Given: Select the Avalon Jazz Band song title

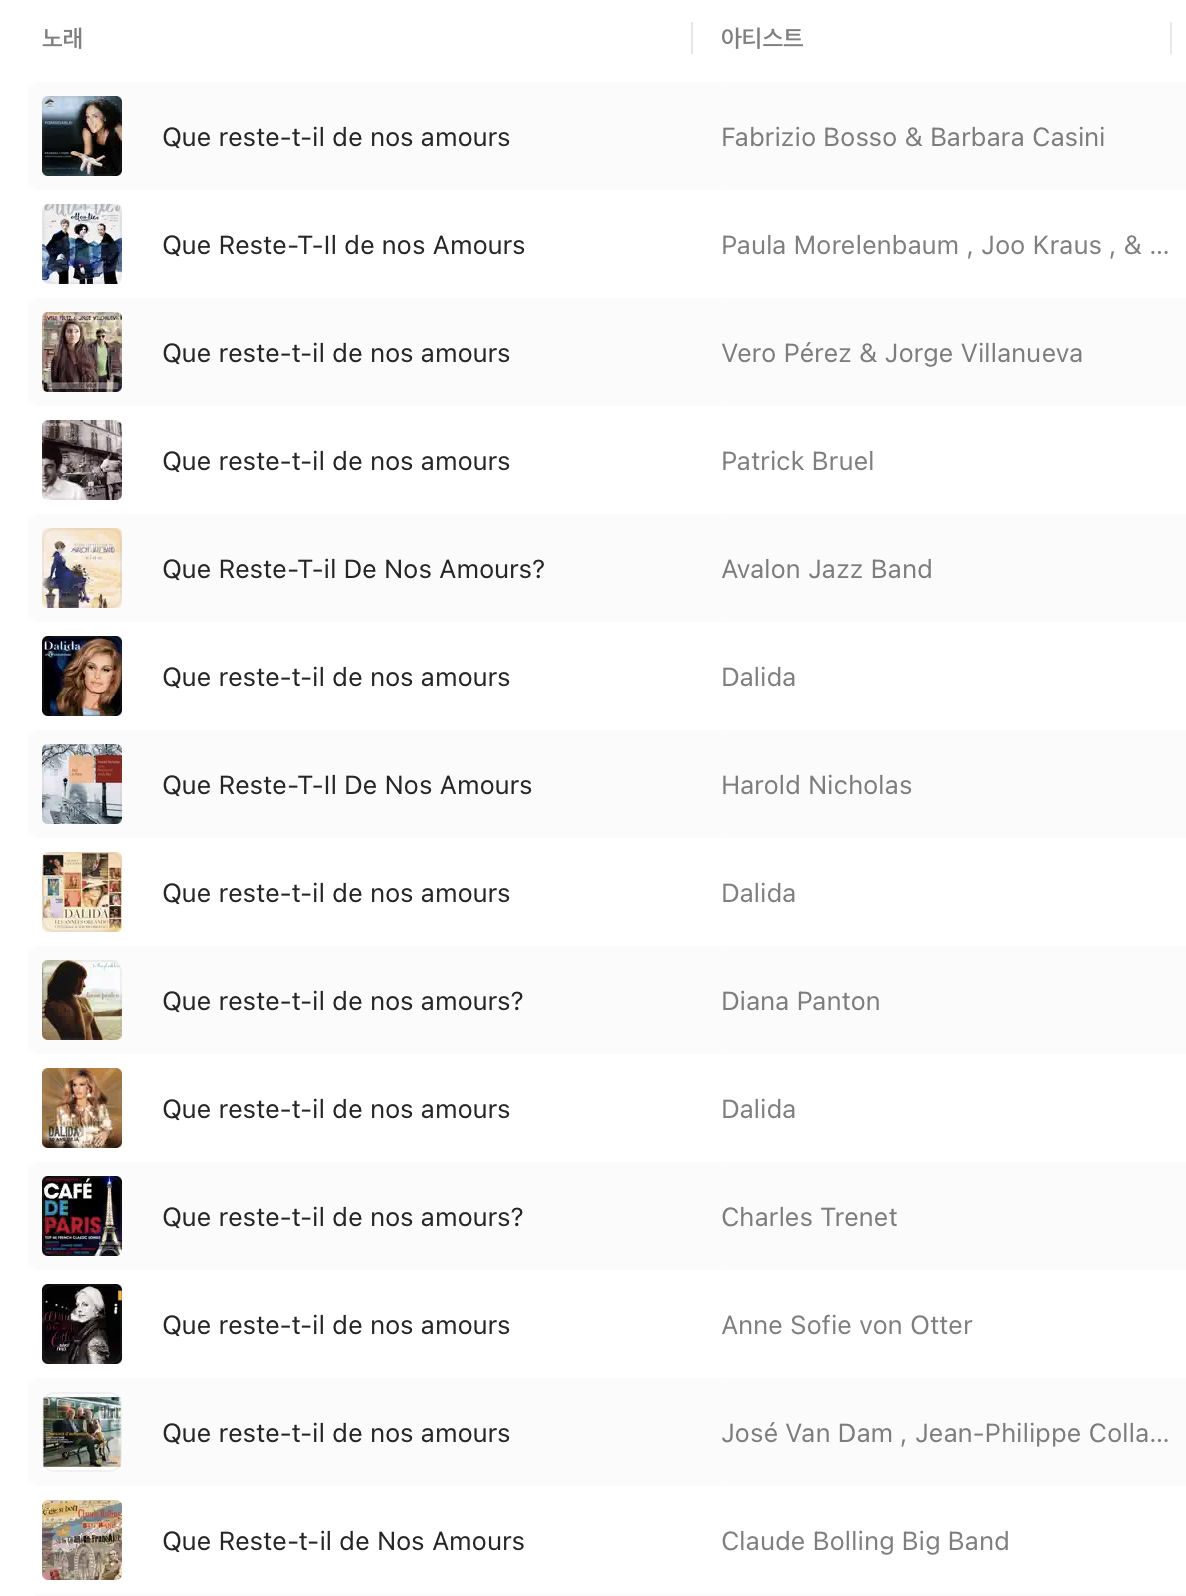Looking at the screenshot, I should pyautogui.click(x=353, y=569).
